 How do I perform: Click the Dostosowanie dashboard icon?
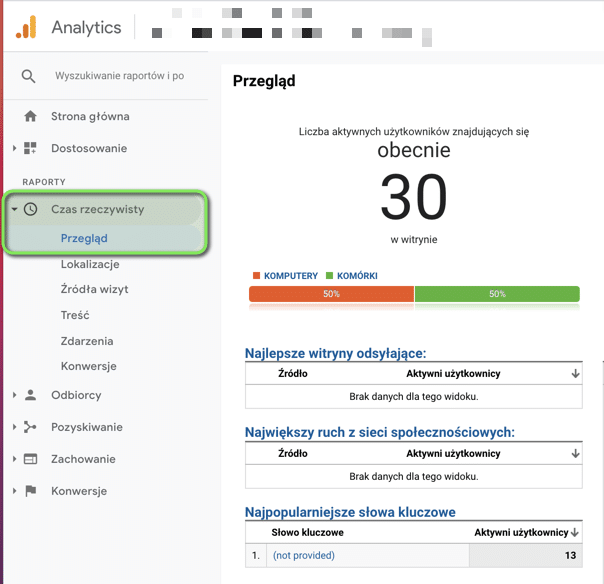click(x=30, y=148)
